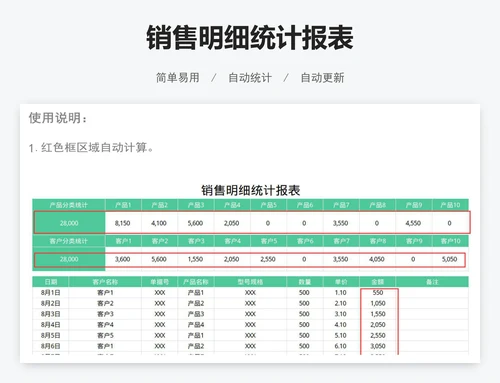
Task: Click the 8,150 value under 产品1
Action: click(x=122, y=223)
